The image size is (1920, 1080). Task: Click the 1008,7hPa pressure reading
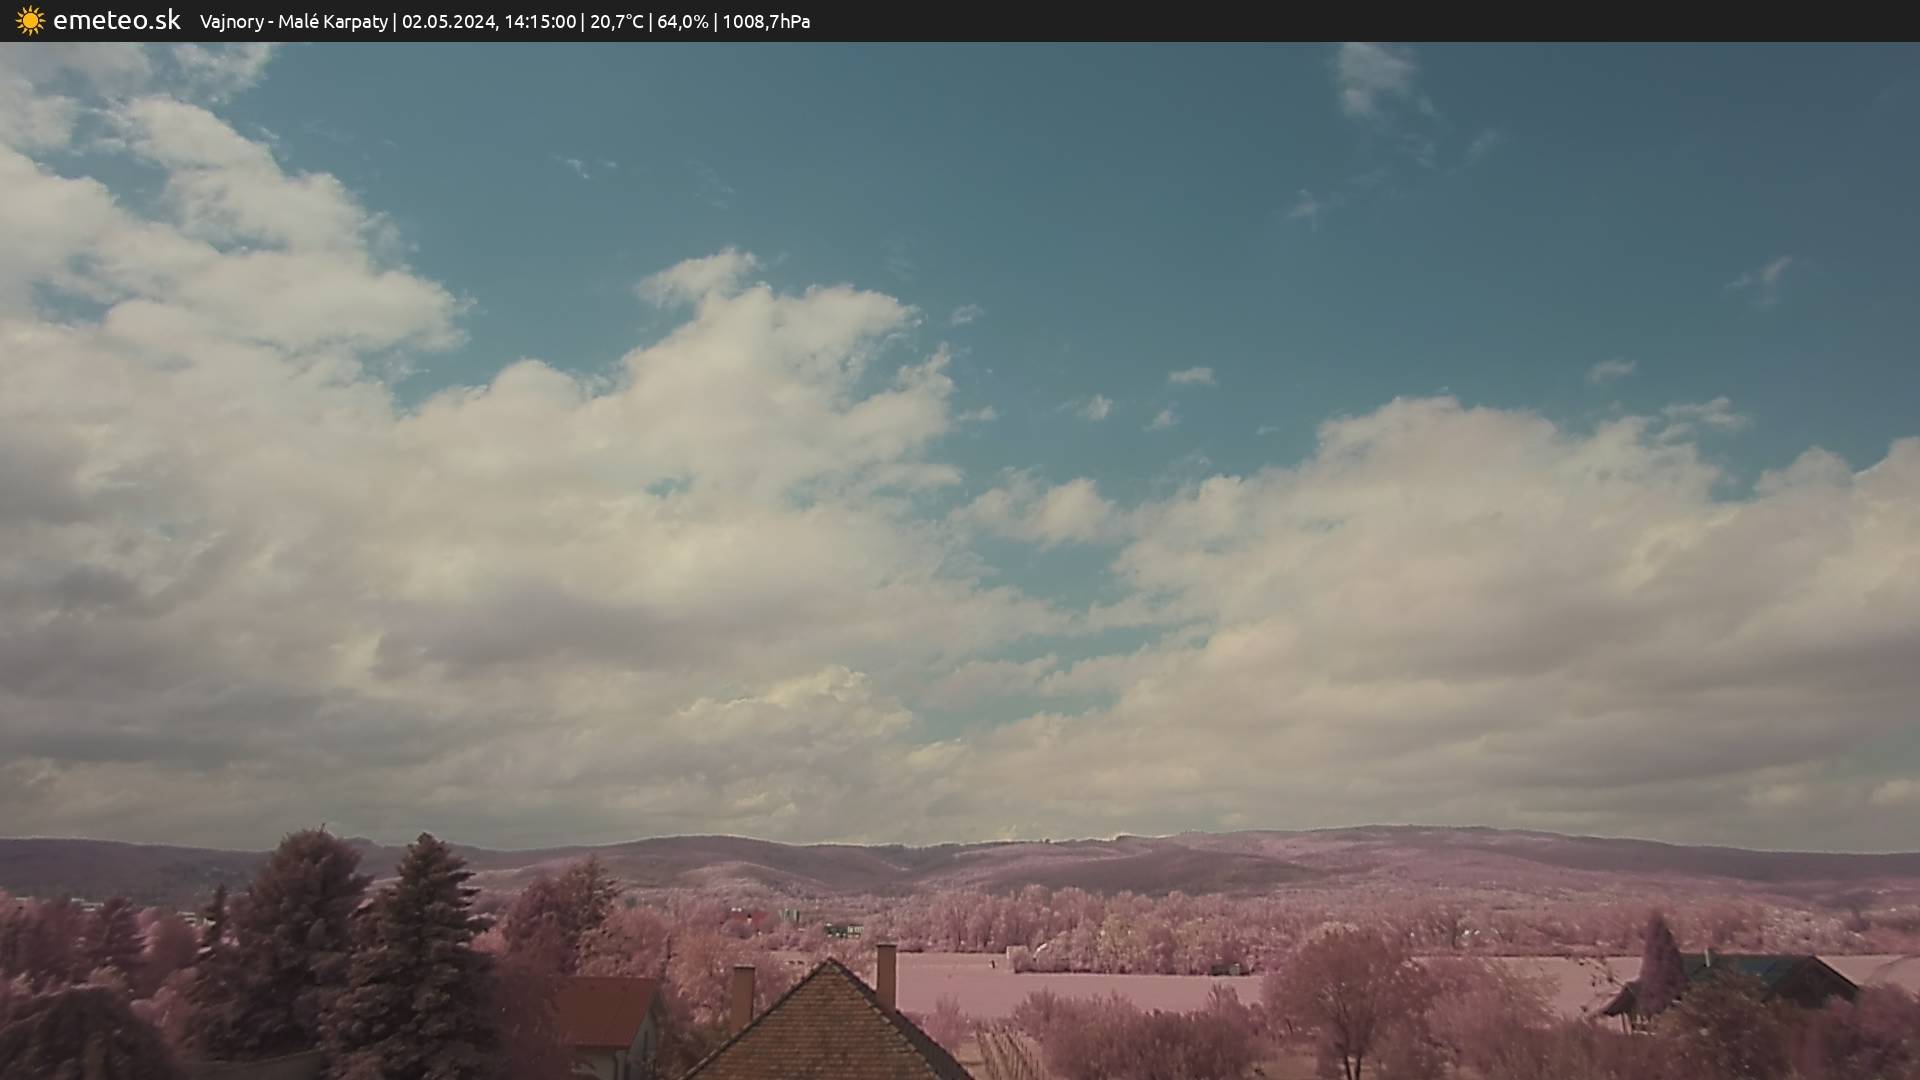pyautogui.click(x=765, y=22)
